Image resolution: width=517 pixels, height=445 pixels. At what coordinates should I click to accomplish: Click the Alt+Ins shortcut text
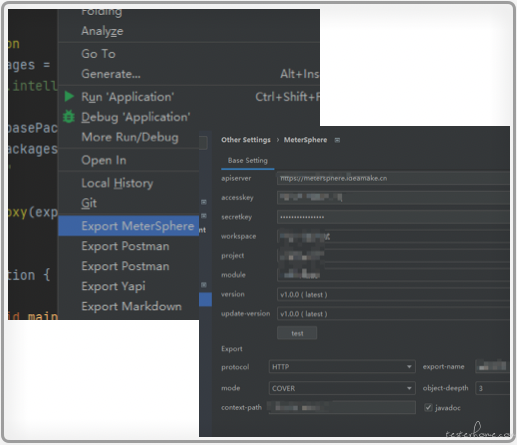point(299,74)
